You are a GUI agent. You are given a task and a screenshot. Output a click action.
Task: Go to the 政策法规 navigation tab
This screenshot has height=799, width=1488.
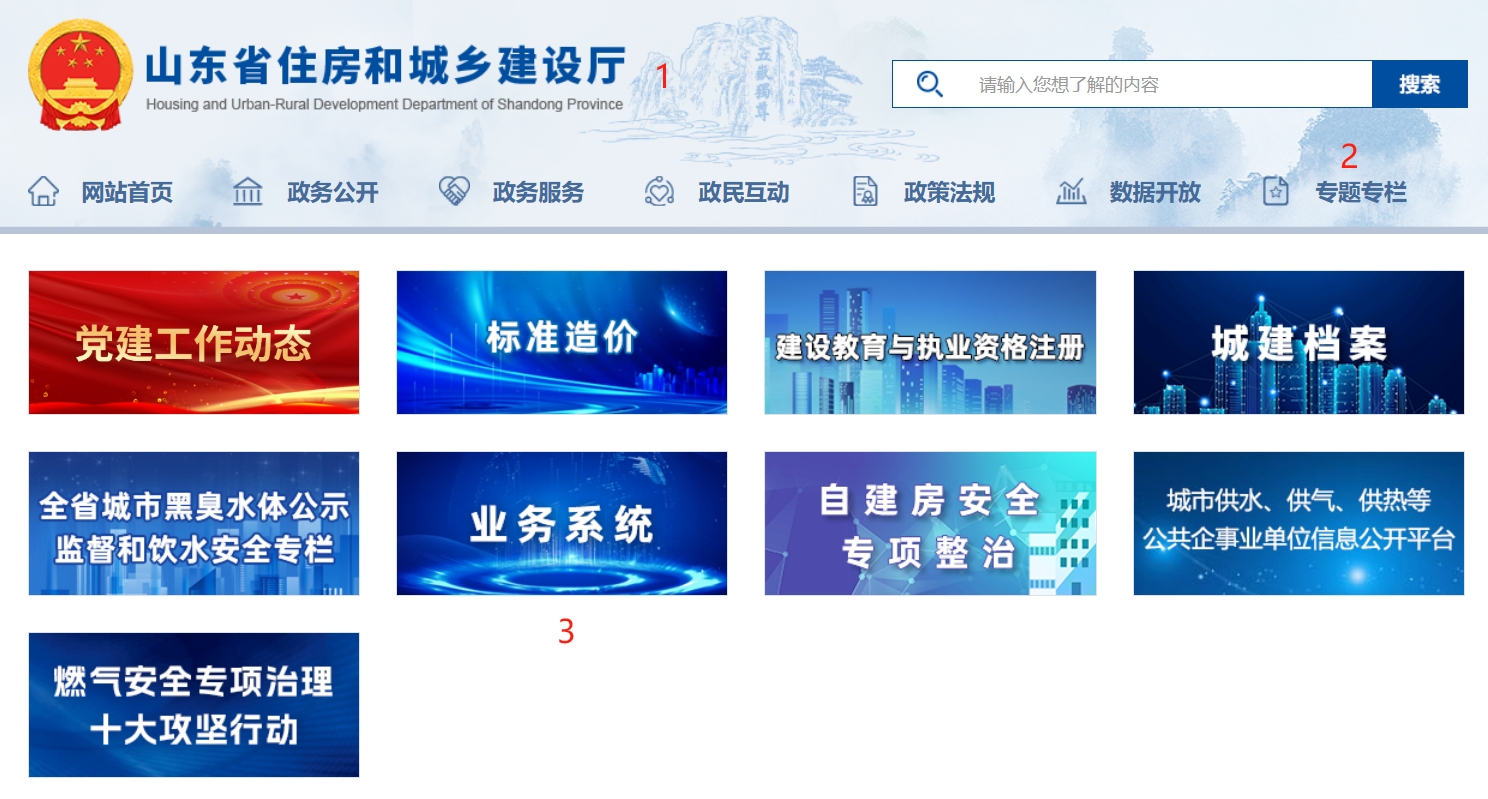point(949,192)
